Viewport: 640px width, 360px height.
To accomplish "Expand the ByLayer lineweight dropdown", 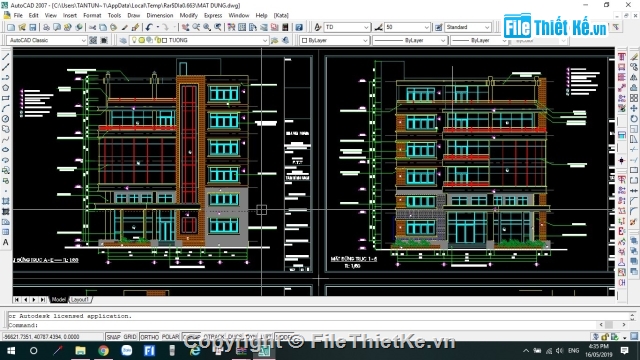I will [x=504, y=40].
